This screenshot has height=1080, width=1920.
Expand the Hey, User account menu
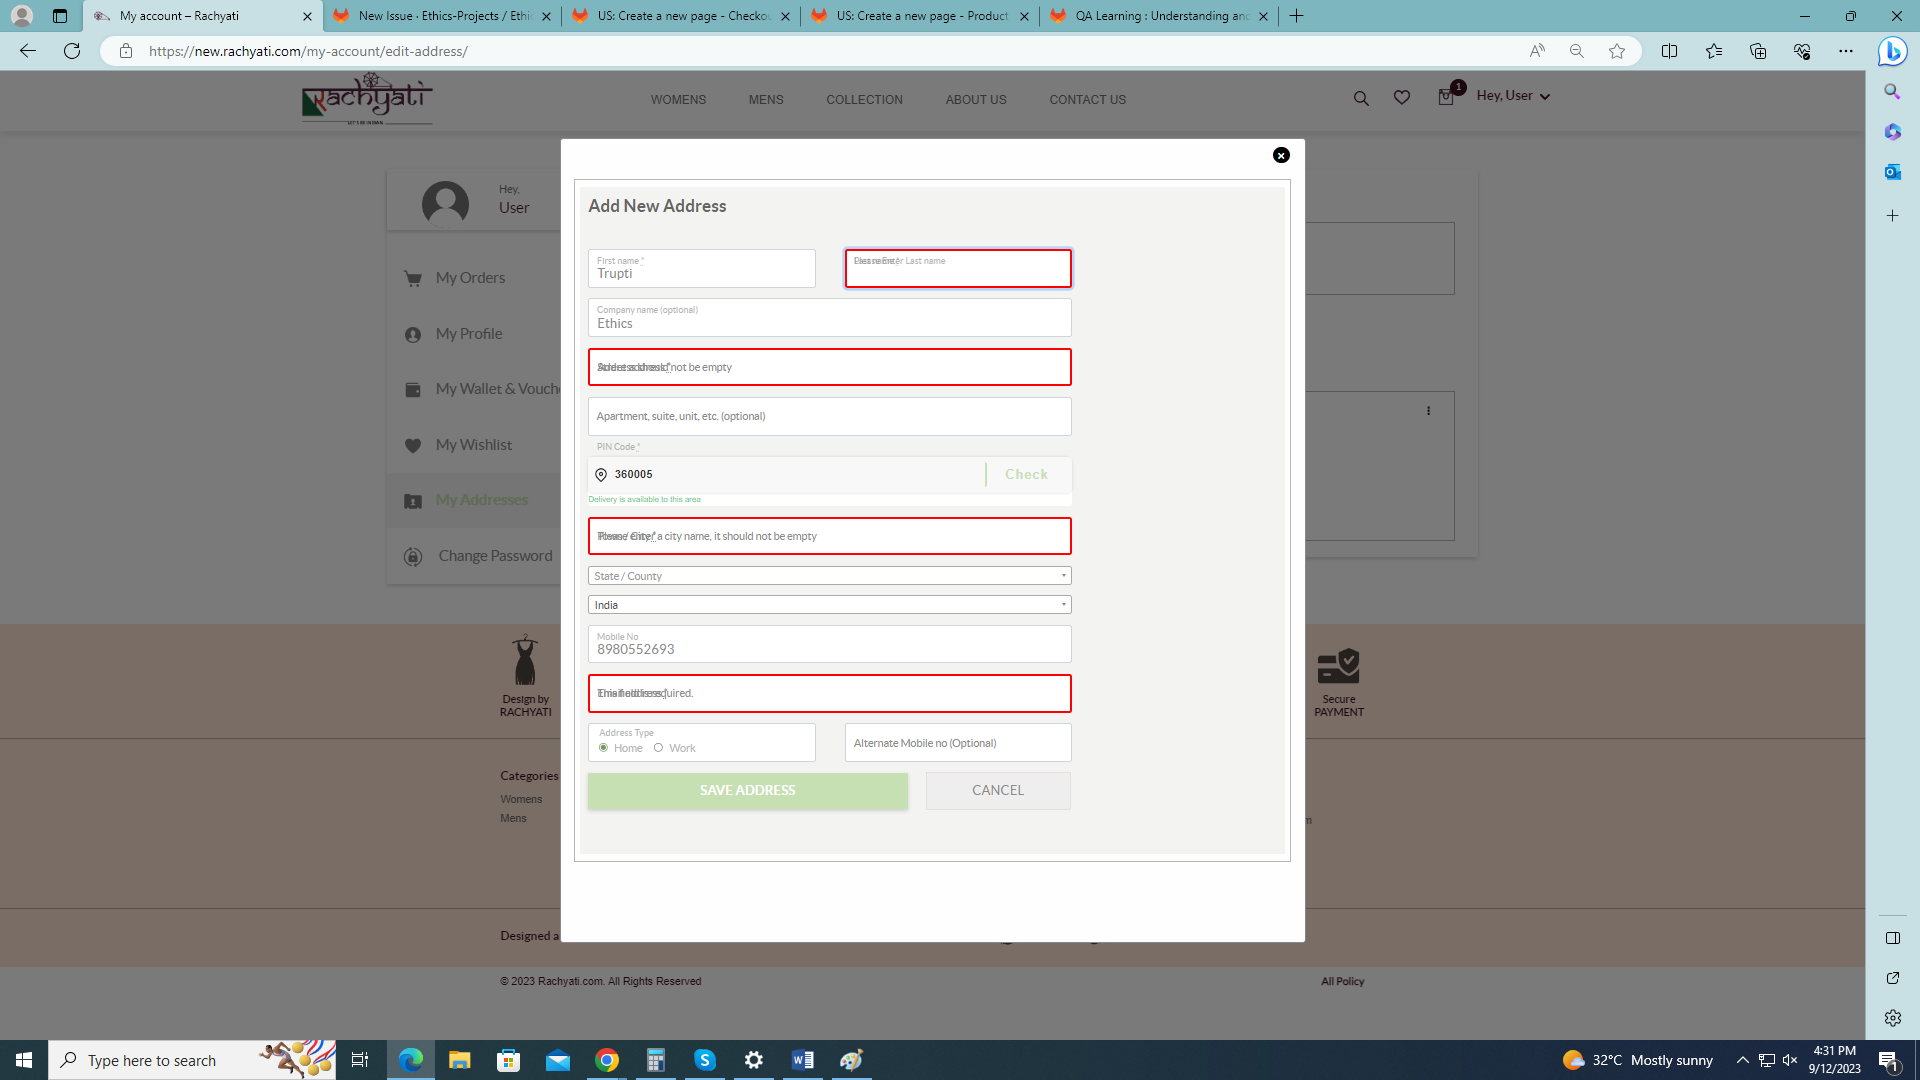[1513, 96]
